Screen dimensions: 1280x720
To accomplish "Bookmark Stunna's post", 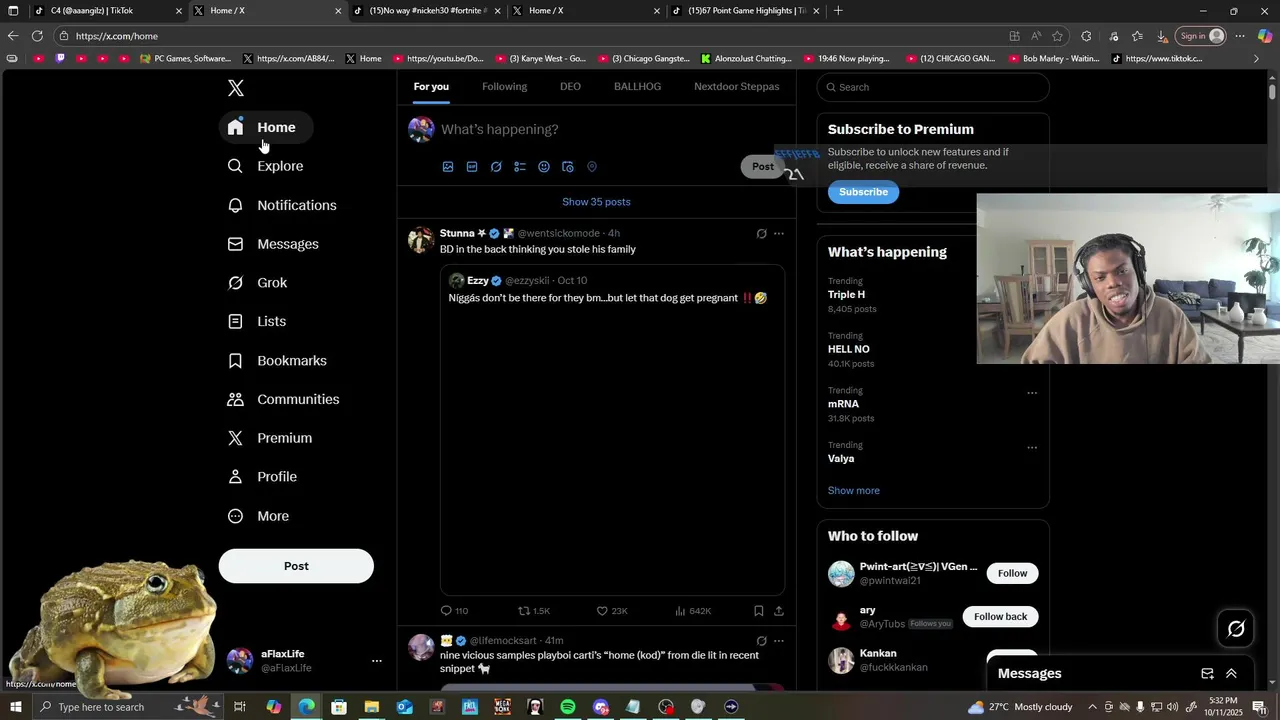I will click(x=759, y=611).
